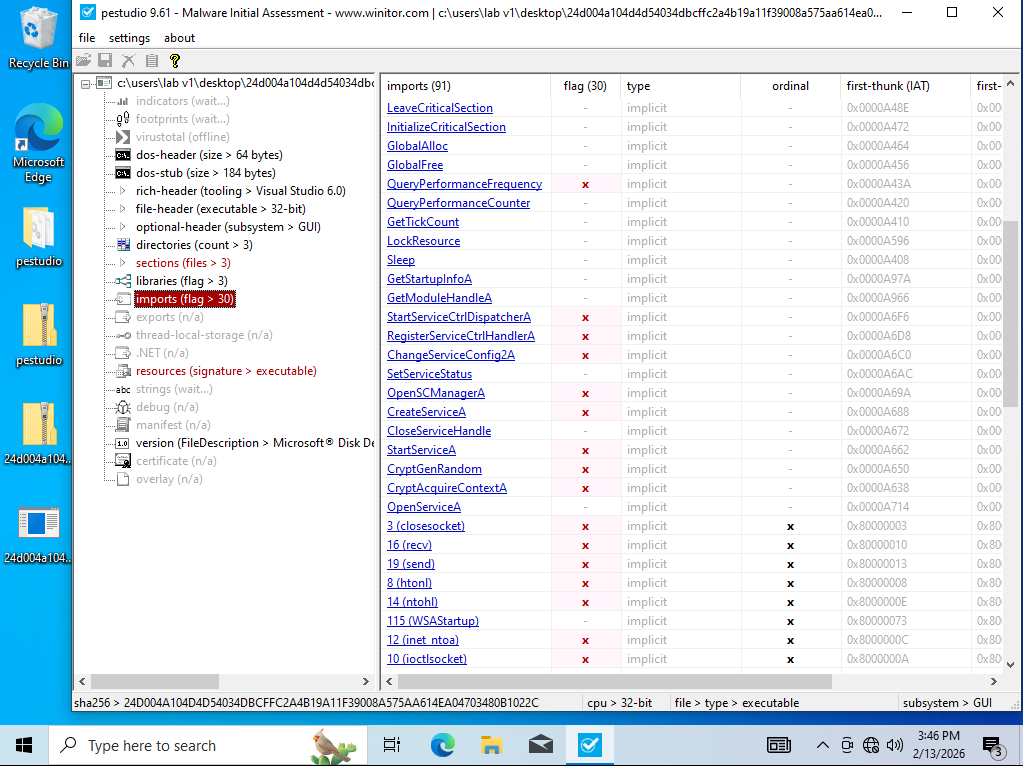Select the version (FileDescription) tree item
Image resolution: width=1023 pixels, height=766 pixels.
click(x=255, y=443)
